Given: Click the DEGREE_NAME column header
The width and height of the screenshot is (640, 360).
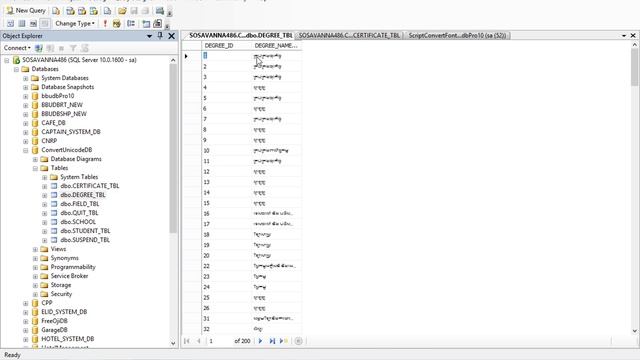Looking at the screenshot, I should pos(276,46).
